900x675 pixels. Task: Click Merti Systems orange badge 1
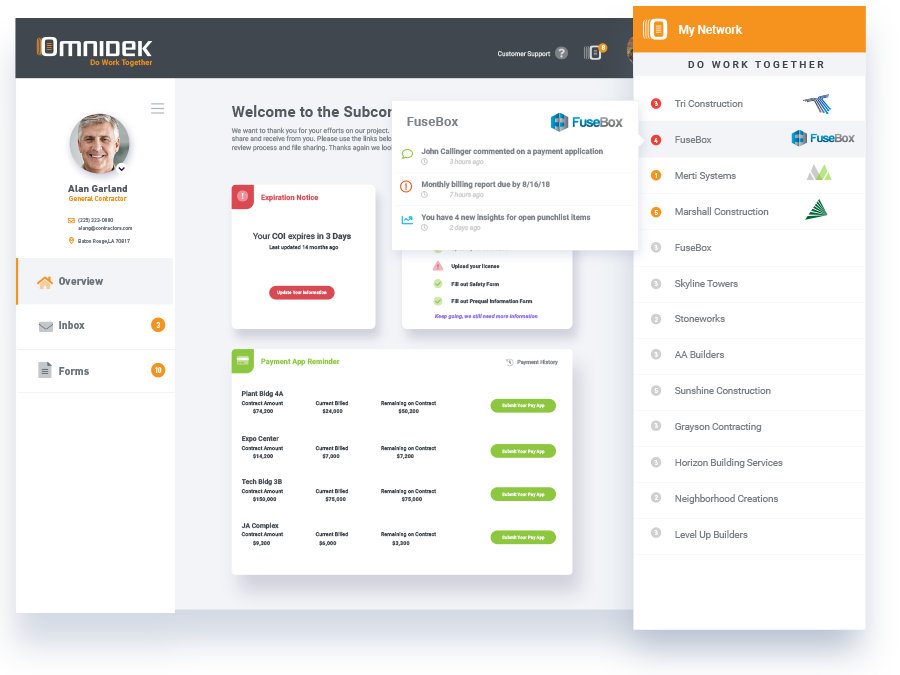click(656, 176)
